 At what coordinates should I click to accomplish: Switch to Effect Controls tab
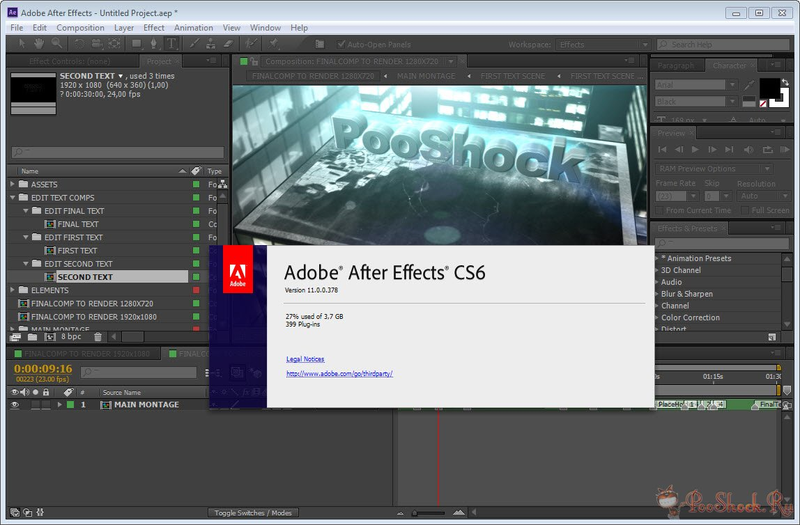click(x=69, y=61)
